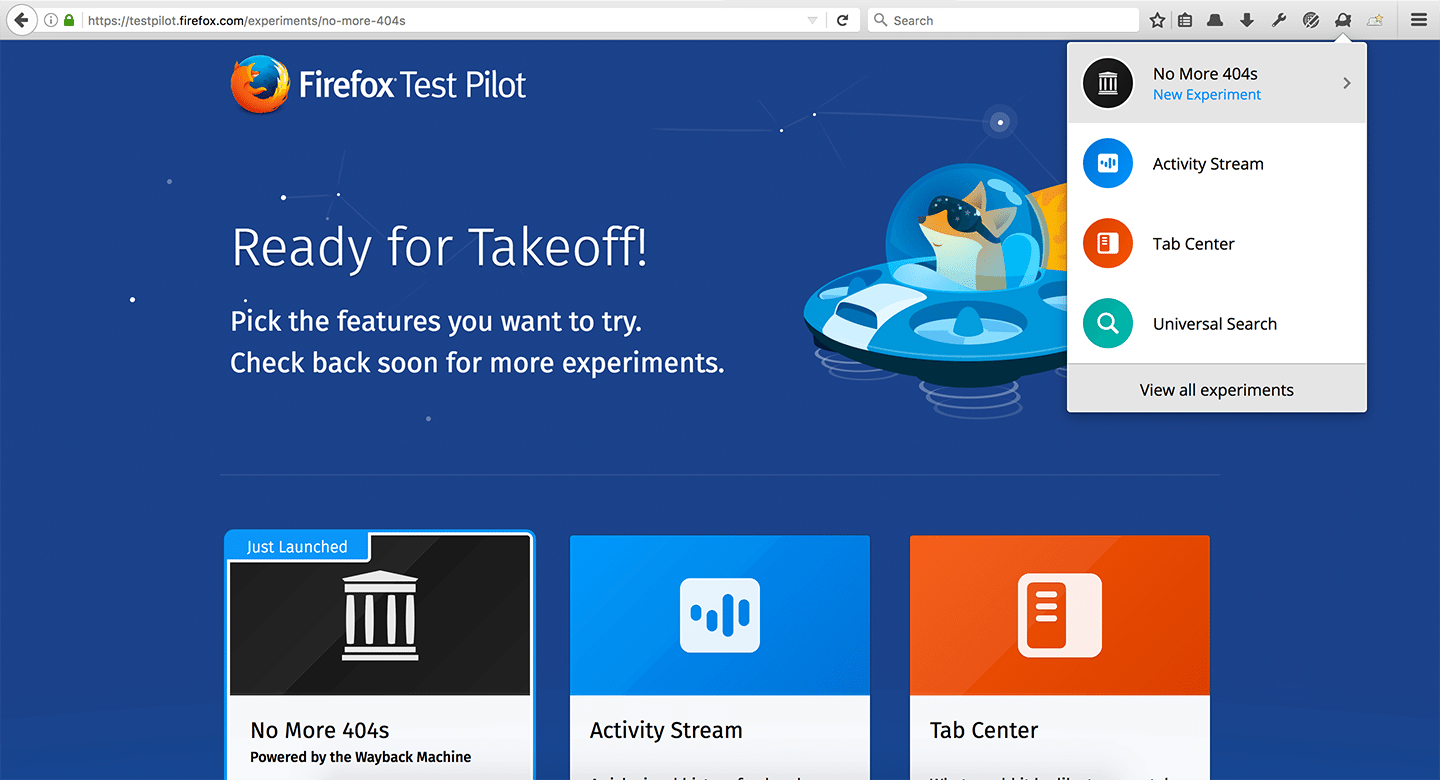This screenshot has height=780, width=1440.
Task: Open the No More 404s card thumbnail
Action: click(x=380, y=615)
